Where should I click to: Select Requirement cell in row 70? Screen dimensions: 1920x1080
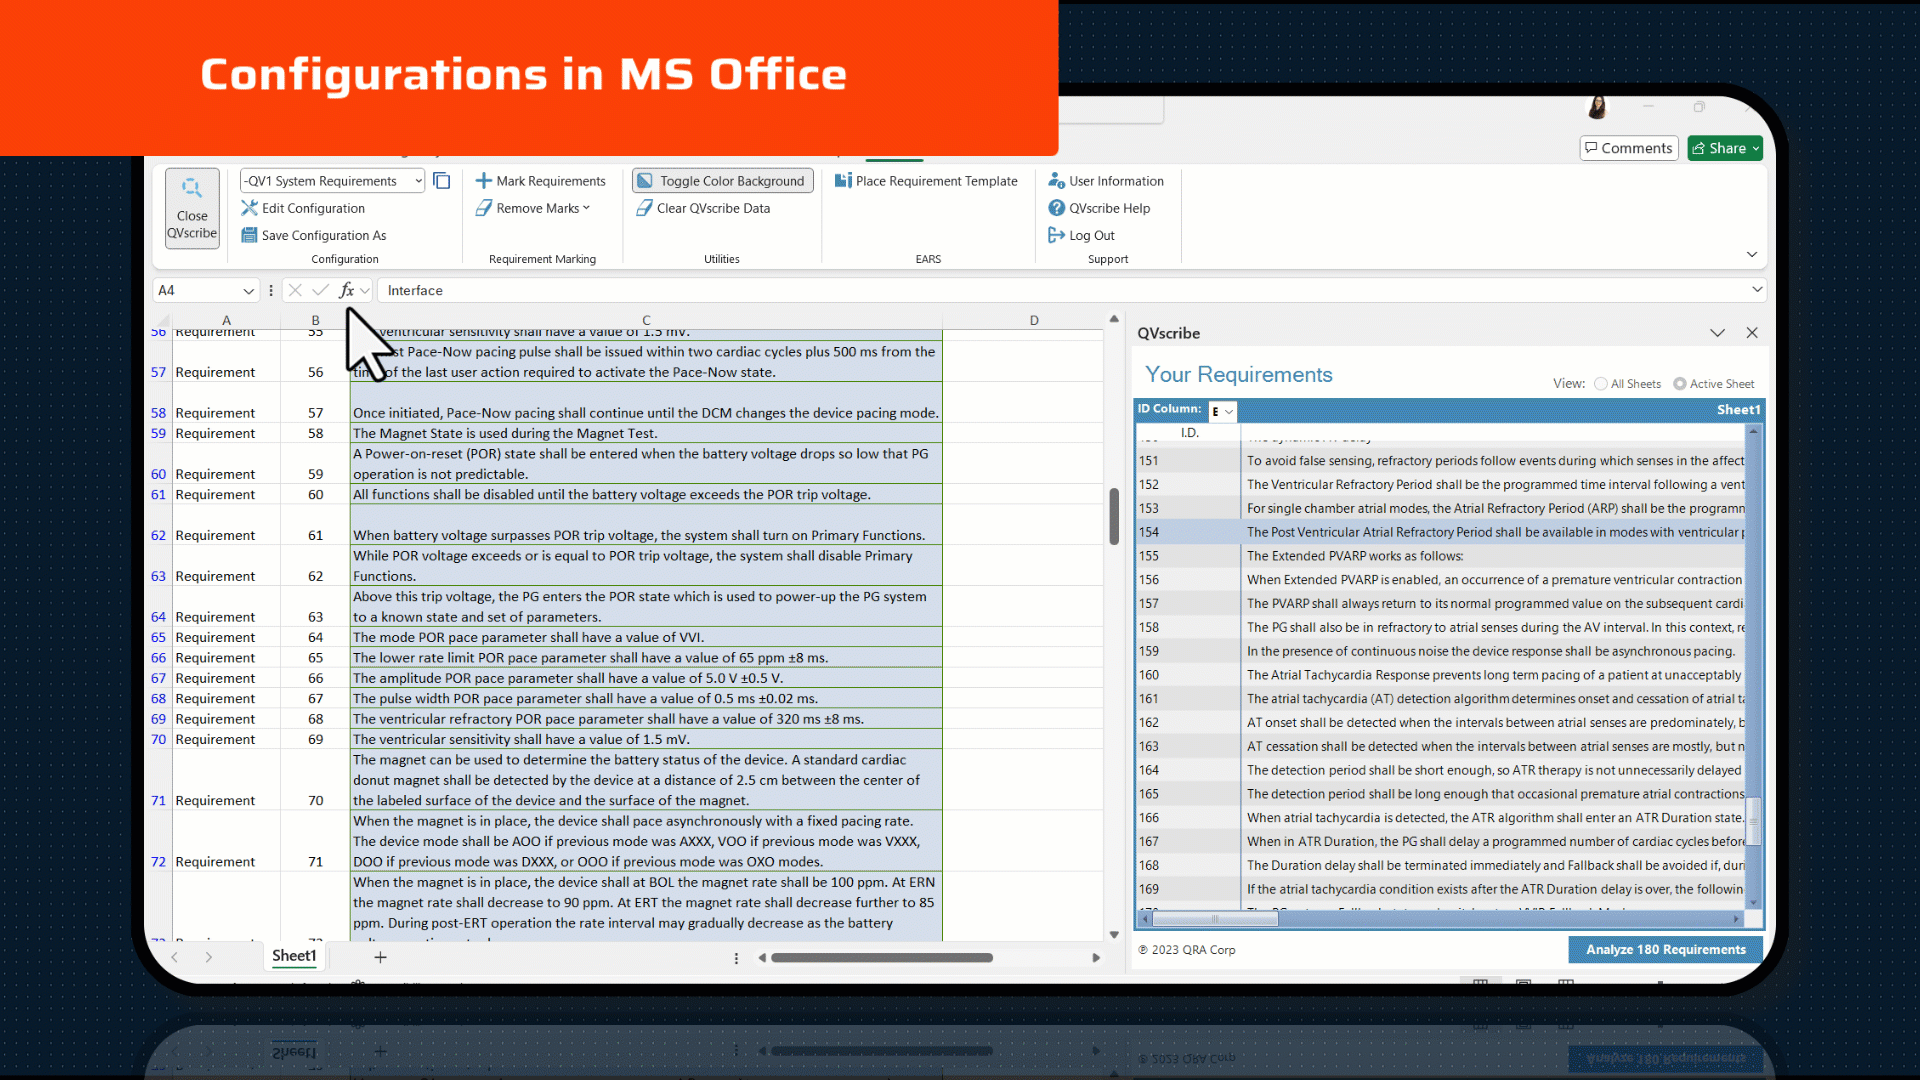point(226,739)
